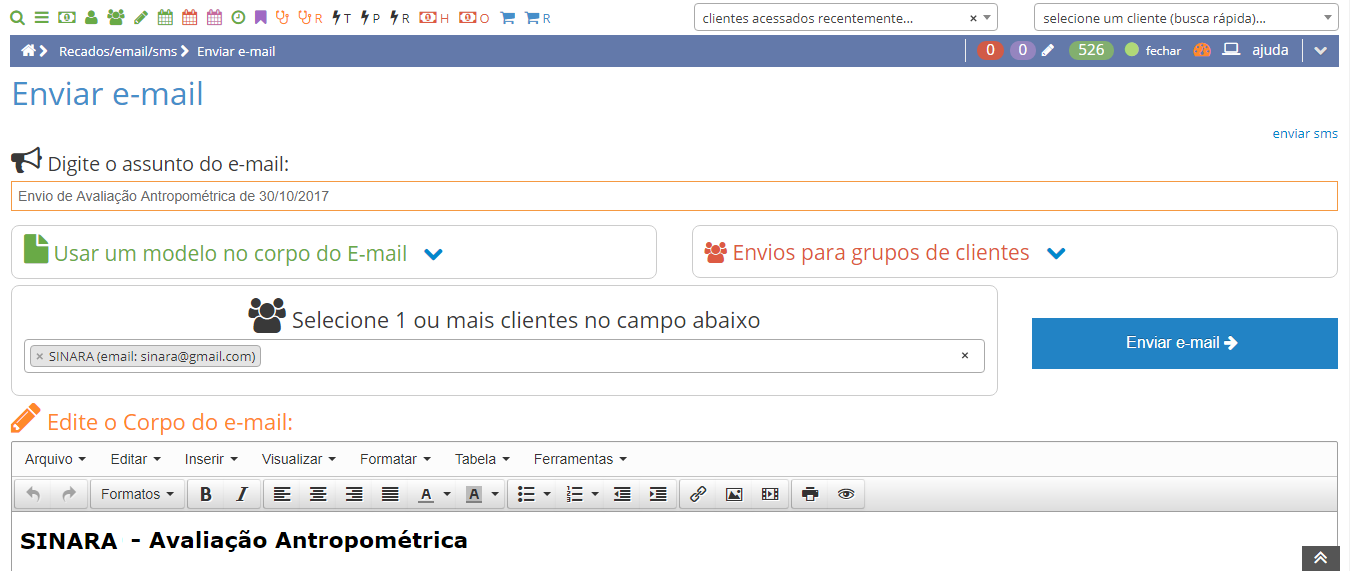1350x571 pixels.
Task: Click the insert image icon
Action: coord(734,494)
